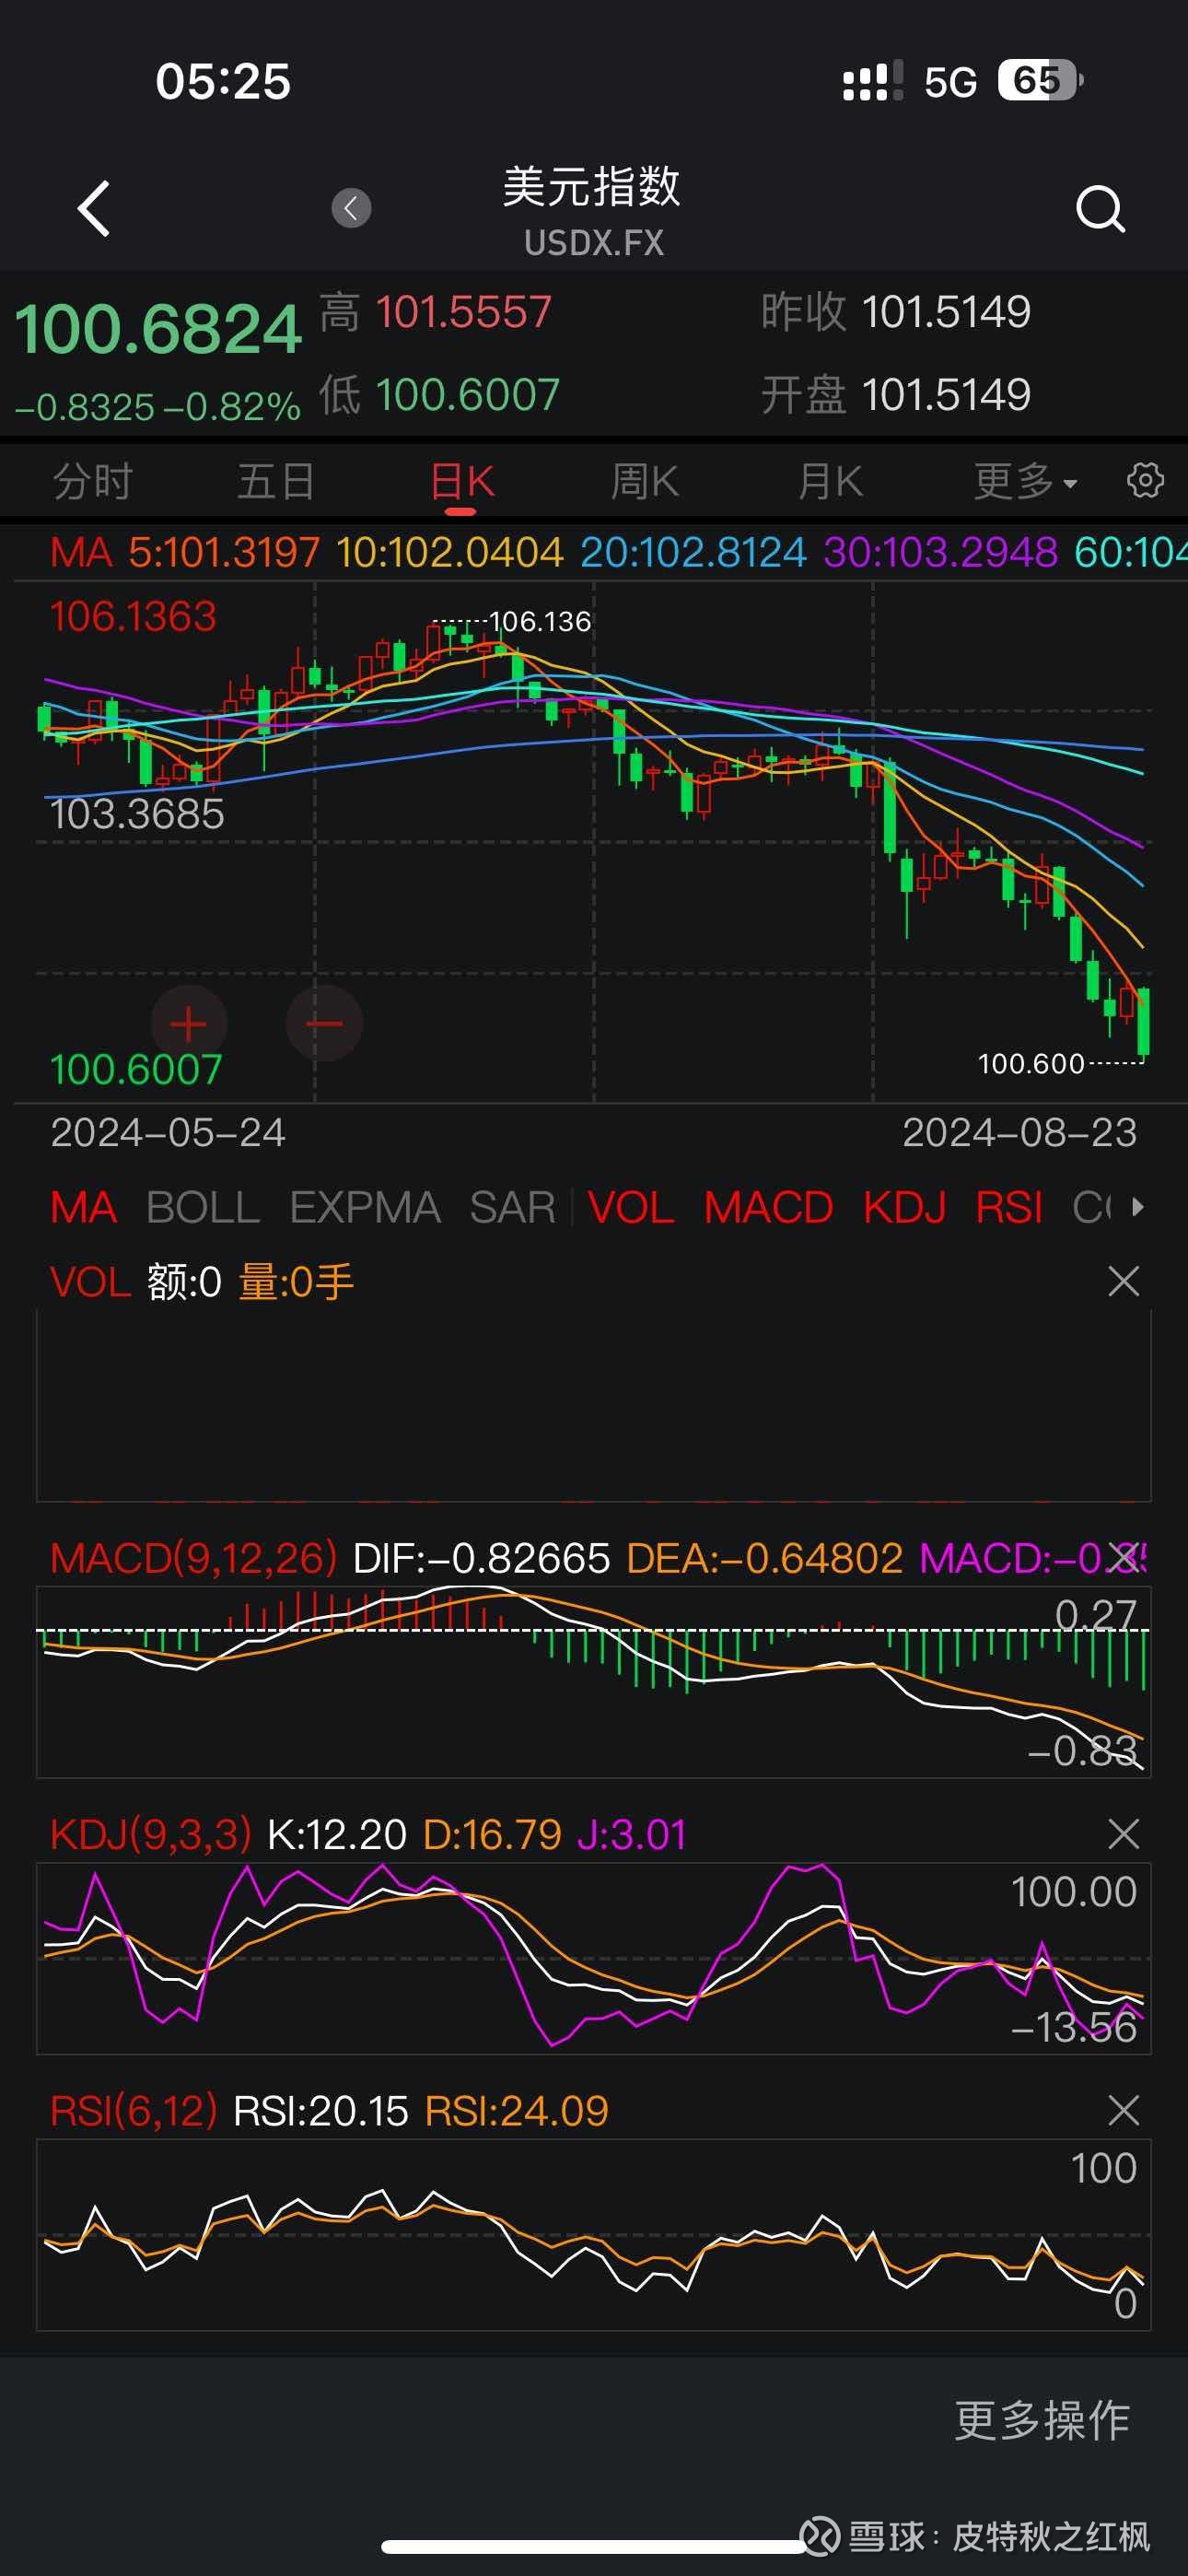Tap the latest candlestick near 100.600

click(x=1143, y=1020)
